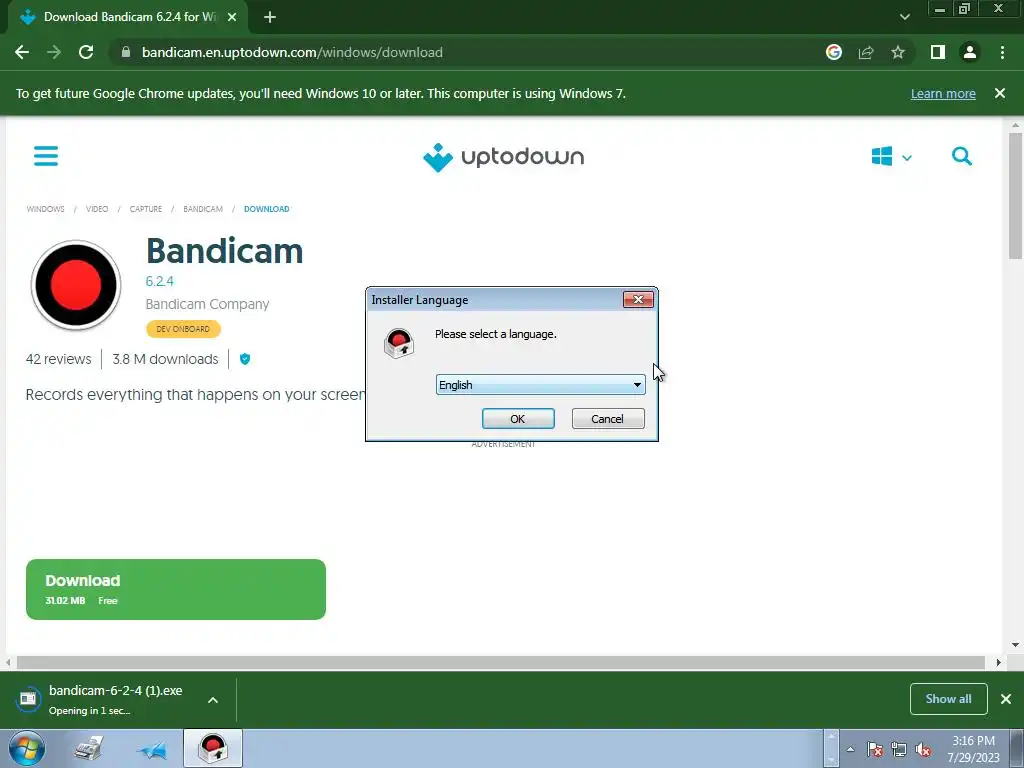Click the address bar URL

pyautogui.click(x=292, y=52)
